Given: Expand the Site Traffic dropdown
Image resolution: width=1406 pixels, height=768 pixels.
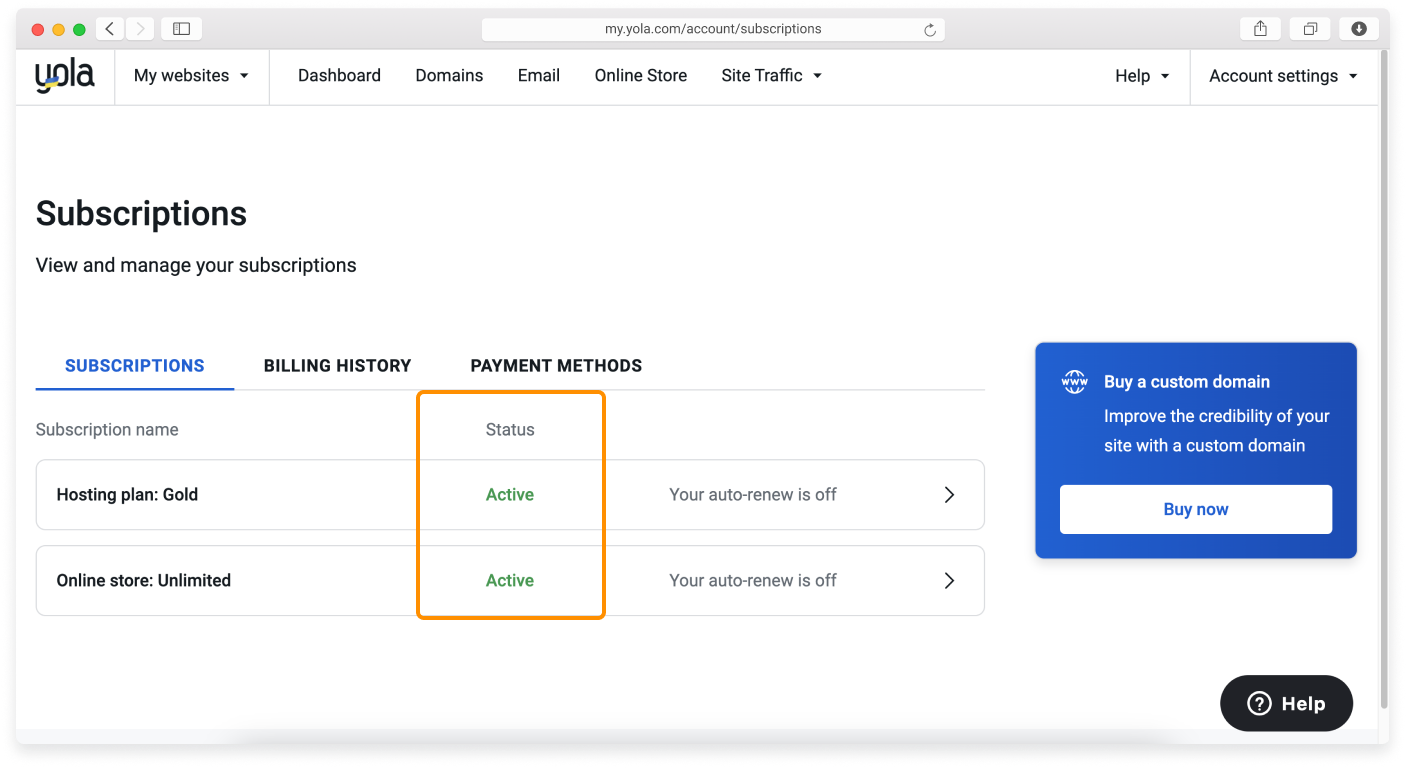Looking at the screenshot, I should pos(771,75).
